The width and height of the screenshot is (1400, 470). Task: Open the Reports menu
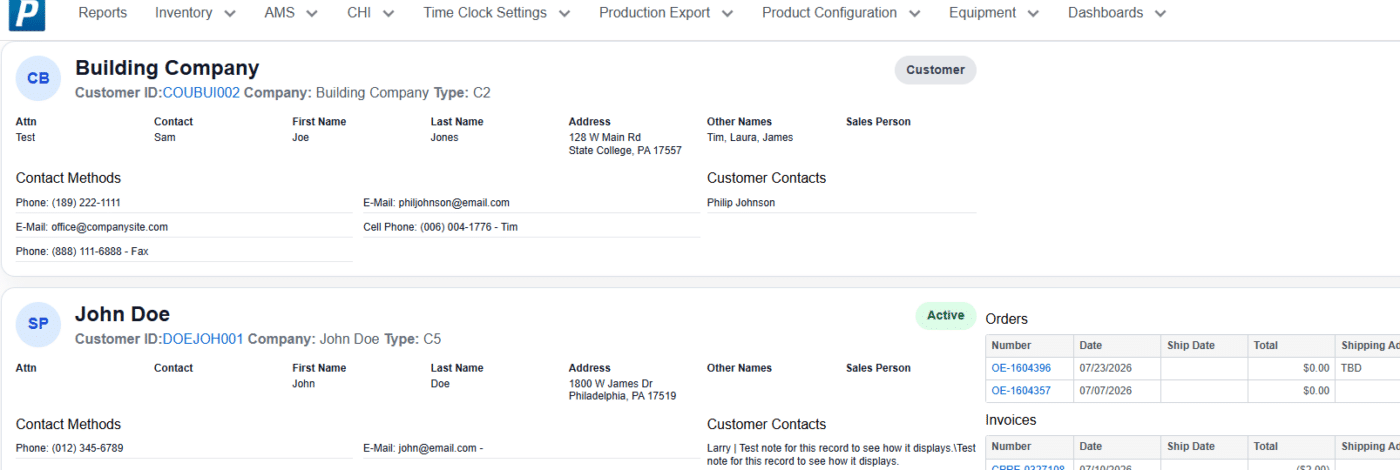point(103,13)
